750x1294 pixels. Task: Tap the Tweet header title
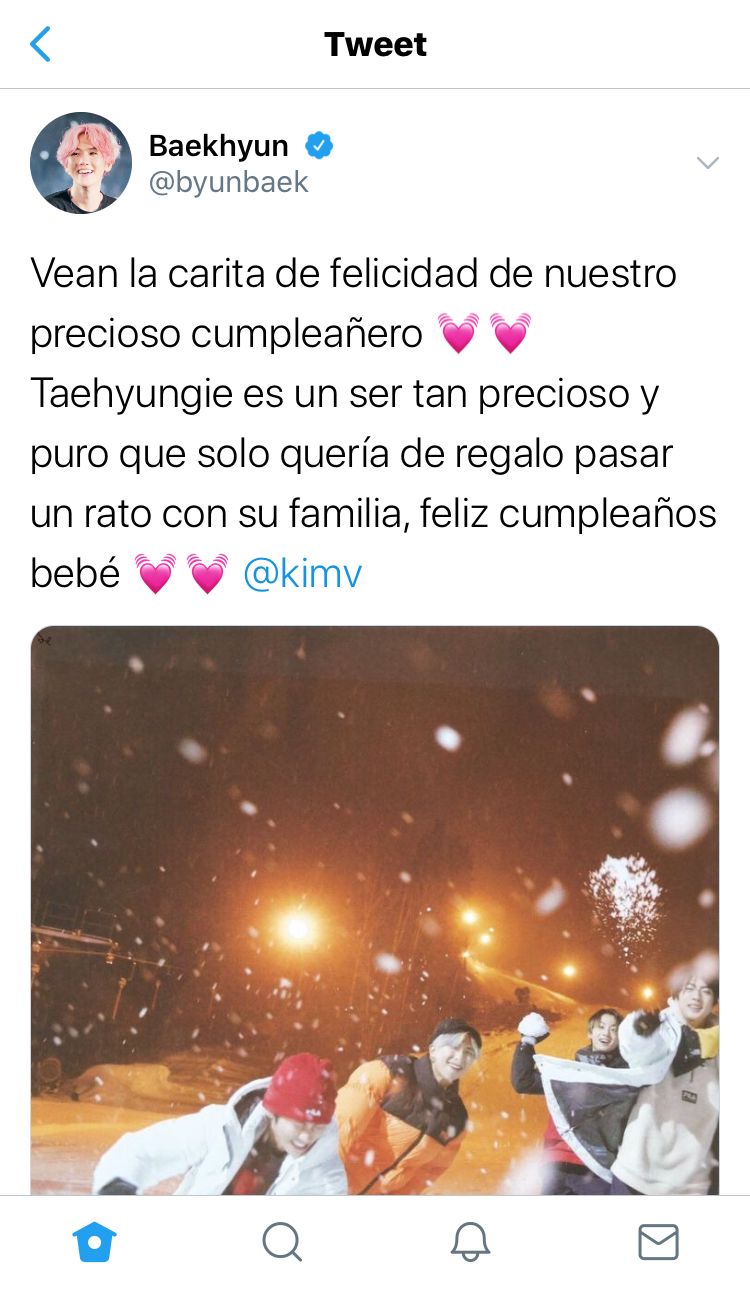click(375, 44)
